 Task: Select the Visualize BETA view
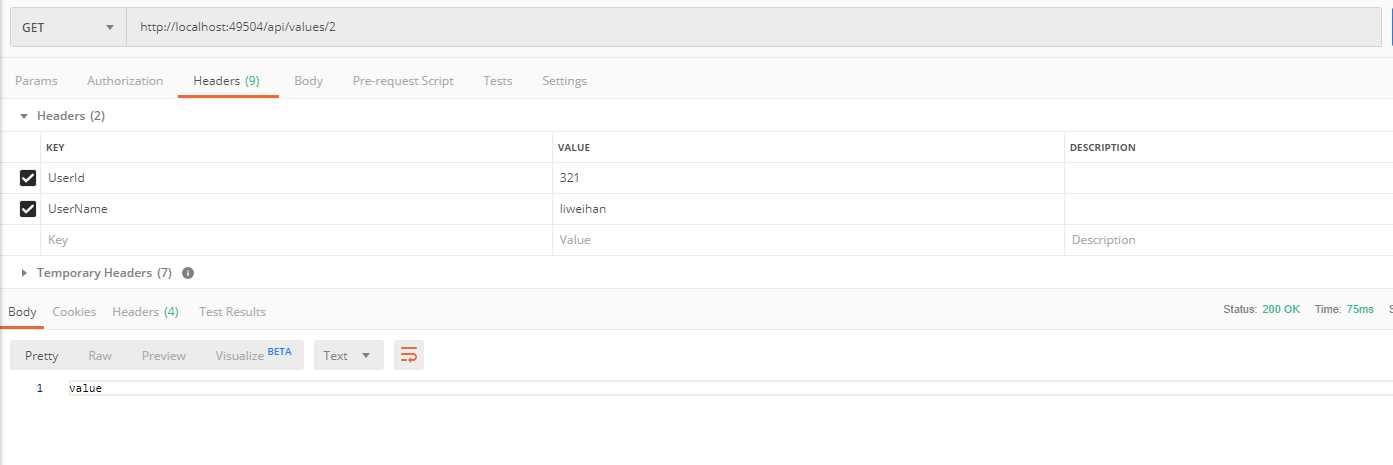[x=253, y=355]
